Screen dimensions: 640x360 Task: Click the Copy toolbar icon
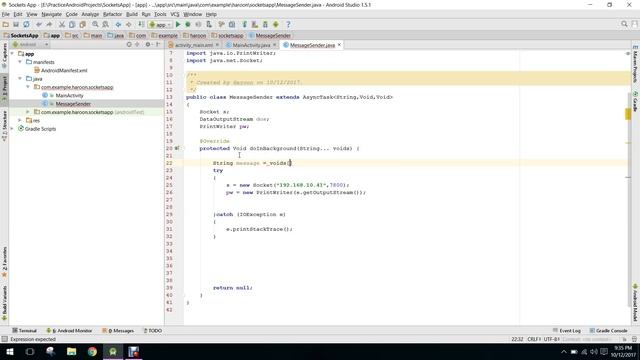[x=72, y=24]
